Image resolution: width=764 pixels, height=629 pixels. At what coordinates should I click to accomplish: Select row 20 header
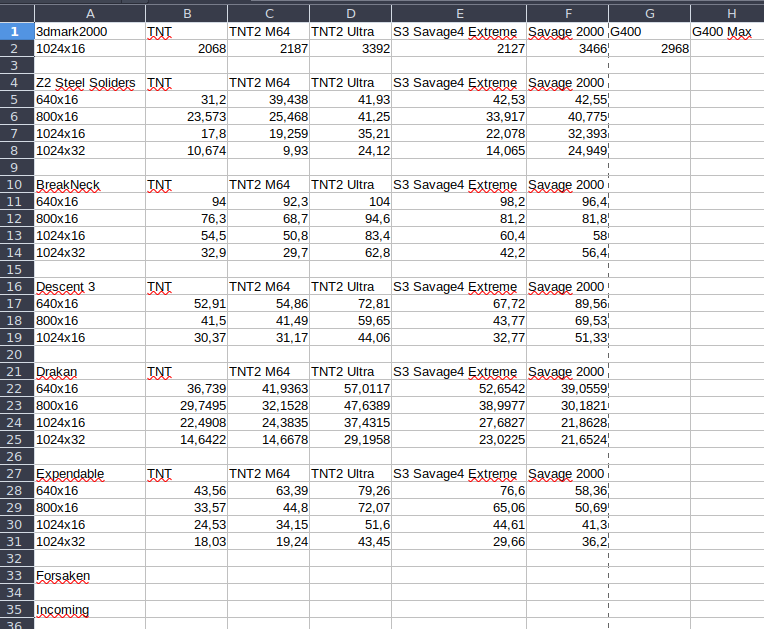click(x=17, y=355)
